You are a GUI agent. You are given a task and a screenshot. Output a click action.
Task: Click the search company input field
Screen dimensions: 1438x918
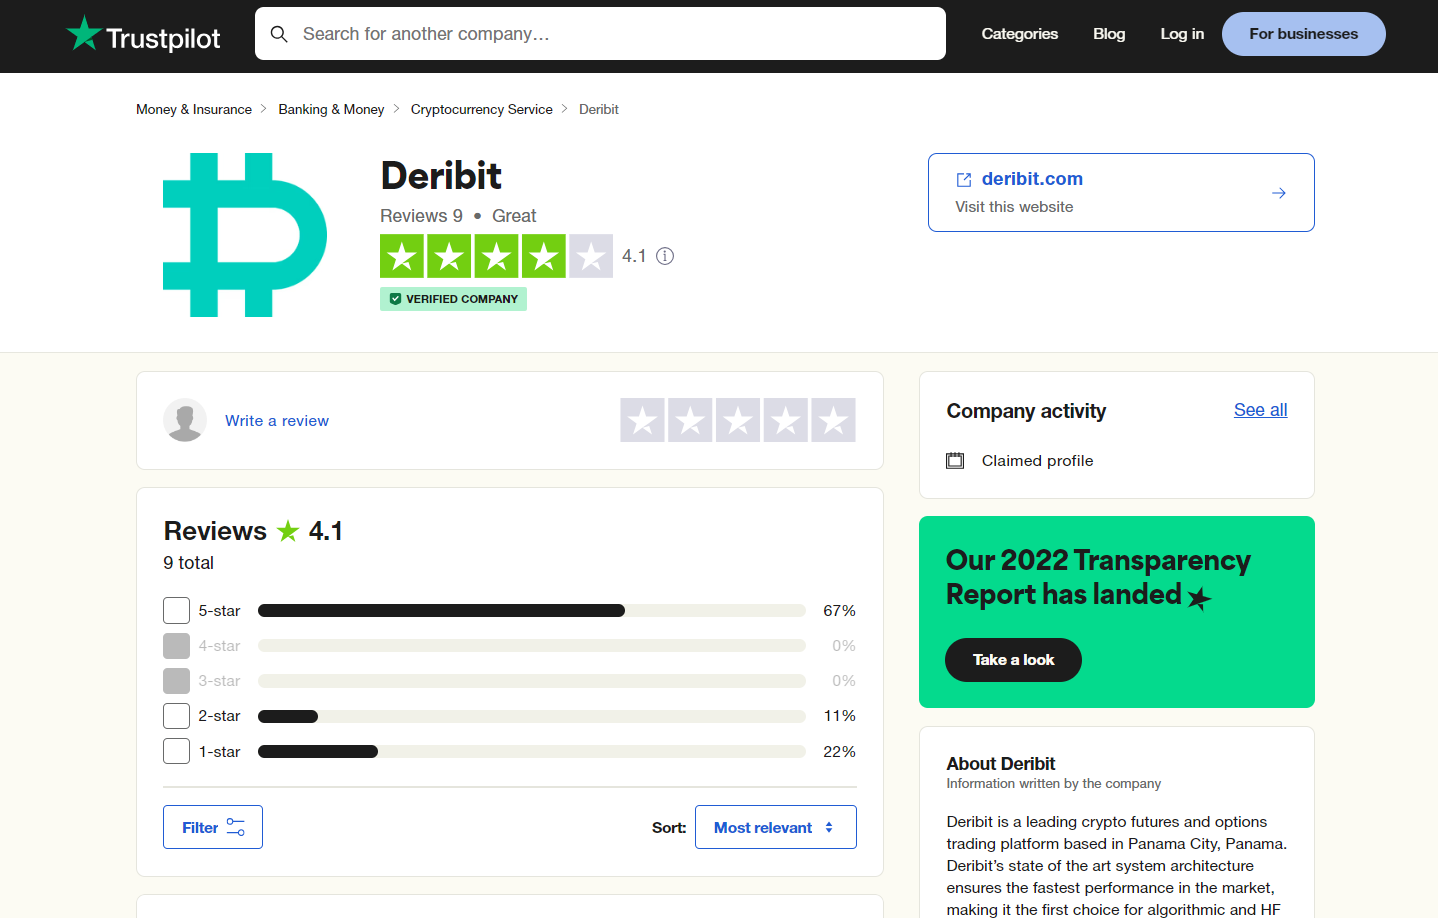pyautogui.click(x=600, y=34)
